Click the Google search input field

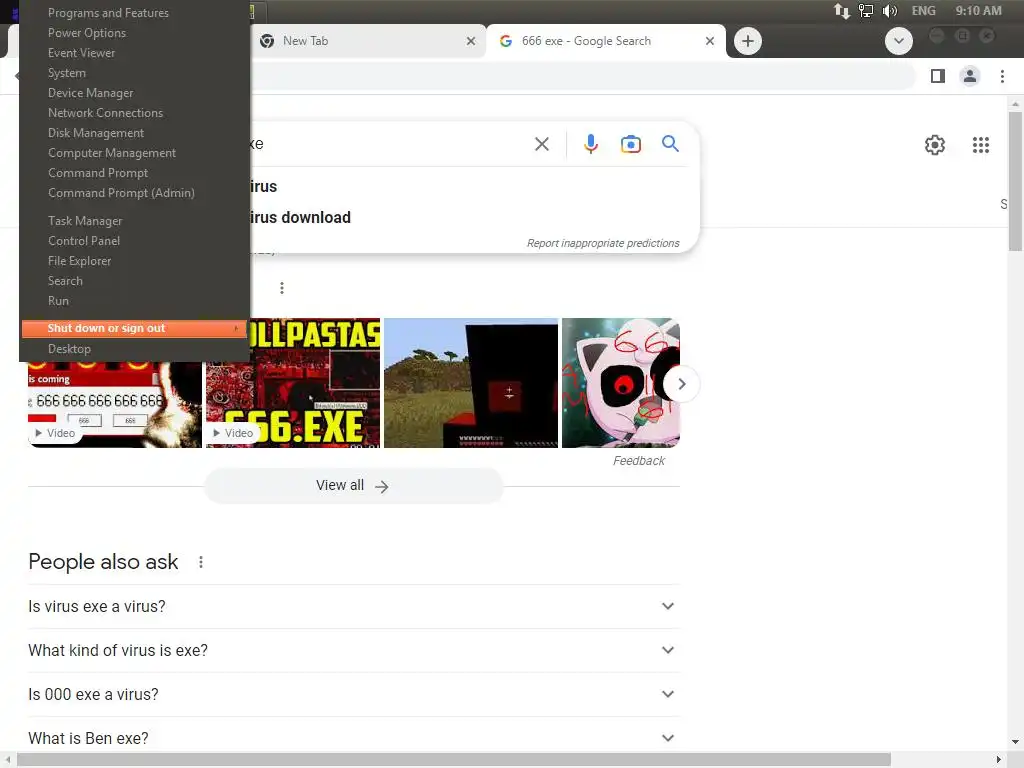coord(389,144)
